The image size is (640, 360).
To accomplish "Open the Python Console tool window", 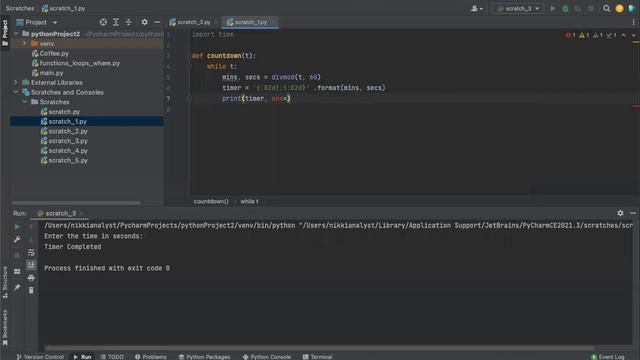I will [267, 357].
